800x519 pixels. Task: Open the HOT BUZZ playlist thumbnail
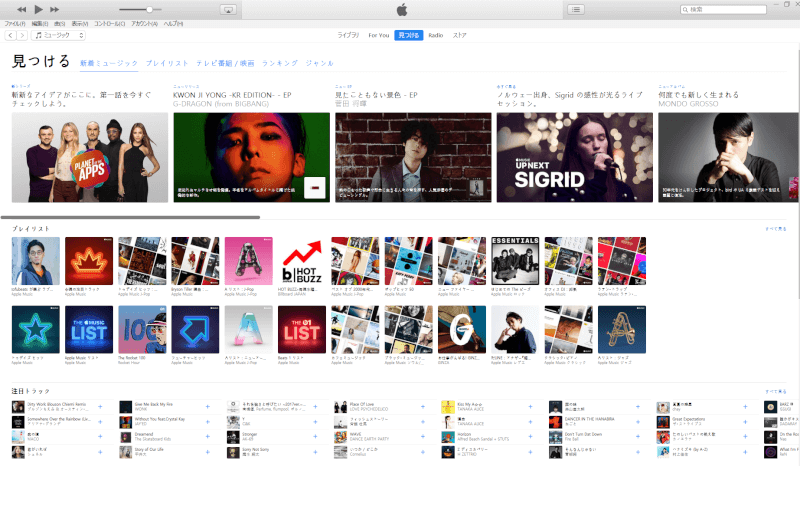point(301,261)
